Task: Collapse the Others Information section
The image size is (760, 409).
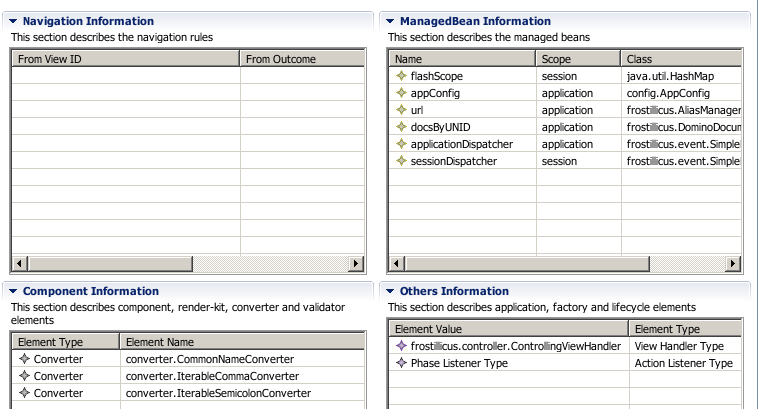Action: click(391, 291)
